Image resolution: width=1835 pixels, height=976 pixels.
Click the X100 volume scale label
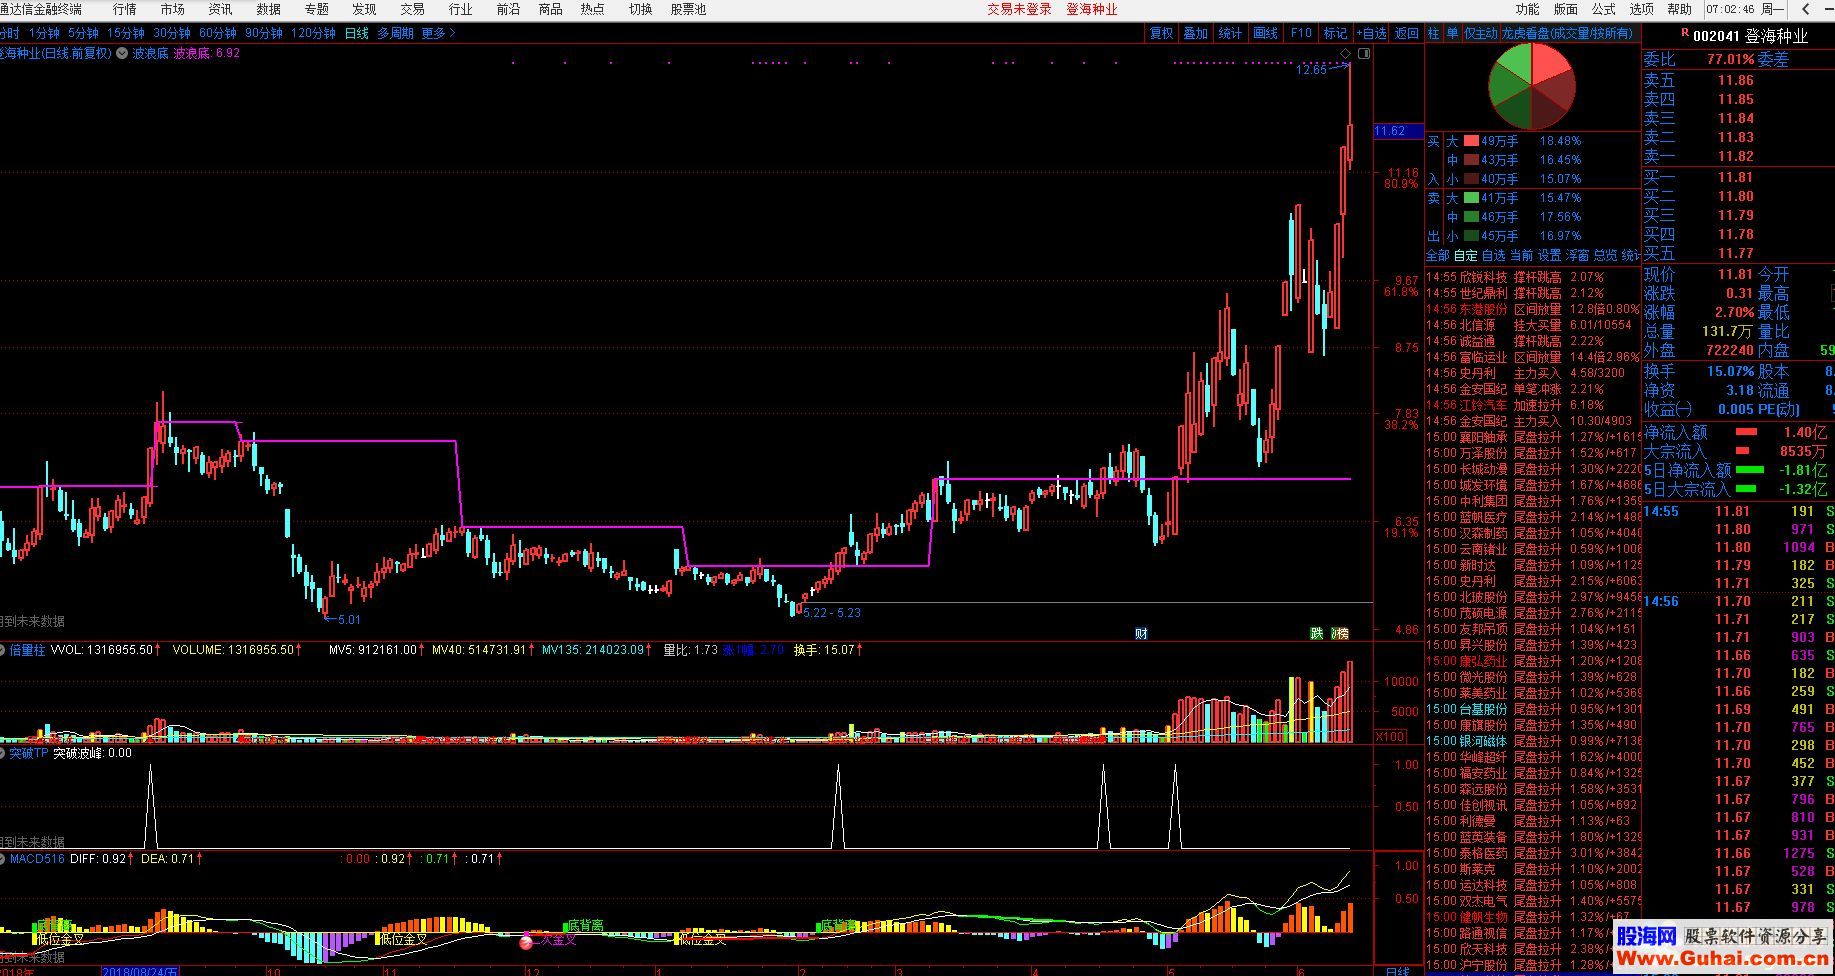(1391, 737)
